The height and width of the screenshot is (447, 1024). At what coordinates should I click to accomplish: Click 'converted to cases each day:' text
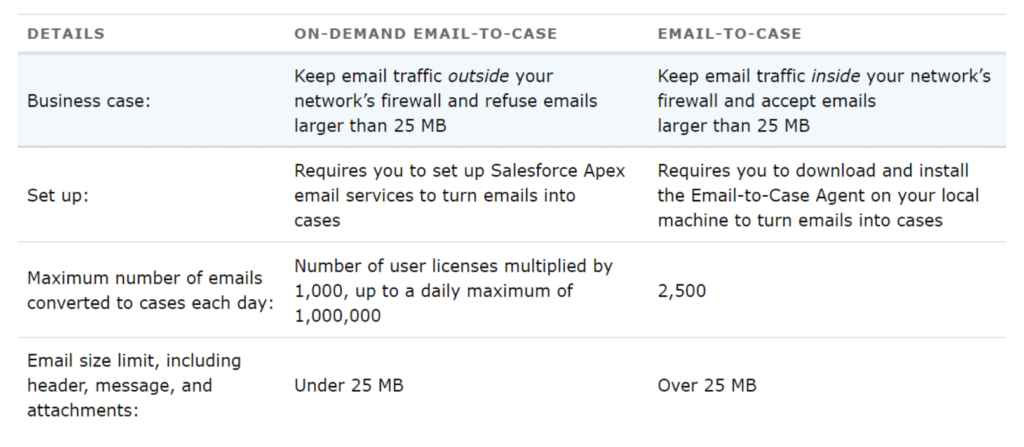click(x=150, y=304)
